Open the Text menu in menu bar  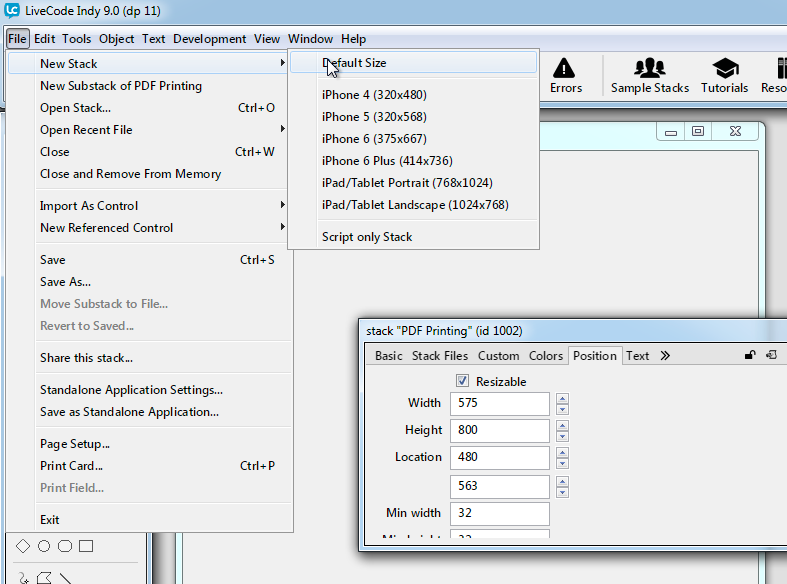pyautogui.click(x=154, y=39)
